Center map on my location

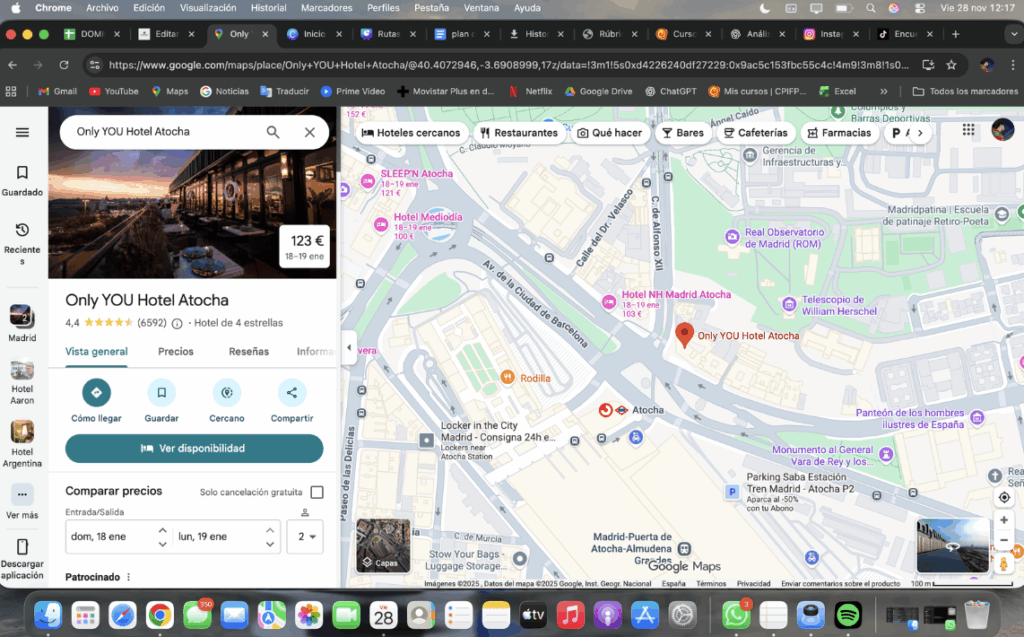pyautogui.click(x=1003, y=497)
